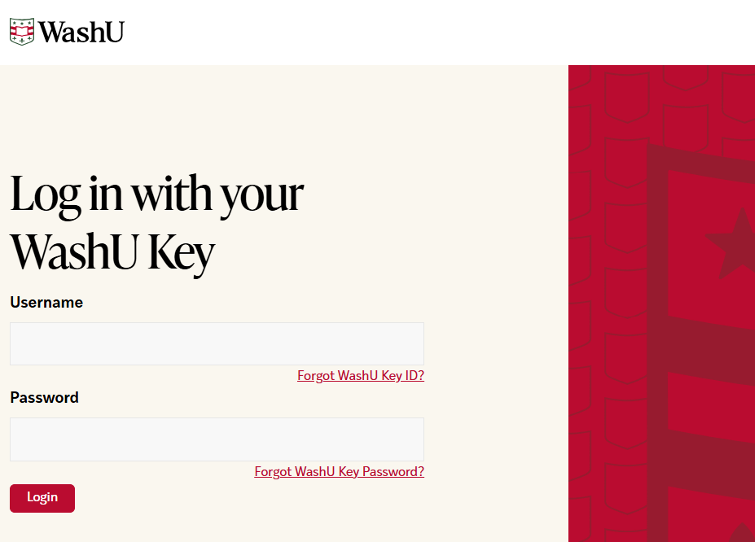Image resolution: width=755 pixels, height=542 pixels.
Task: Click the "Log in with your" heading line
Action: 156,195
